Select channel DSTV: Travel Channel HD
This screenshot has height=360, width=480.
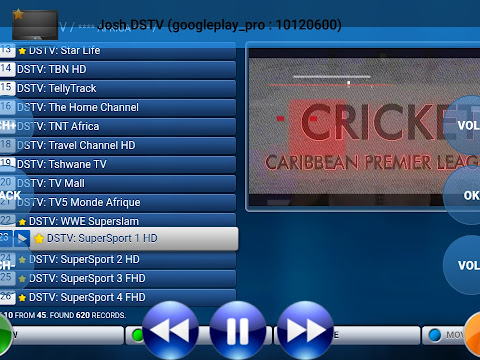[118, 146]
